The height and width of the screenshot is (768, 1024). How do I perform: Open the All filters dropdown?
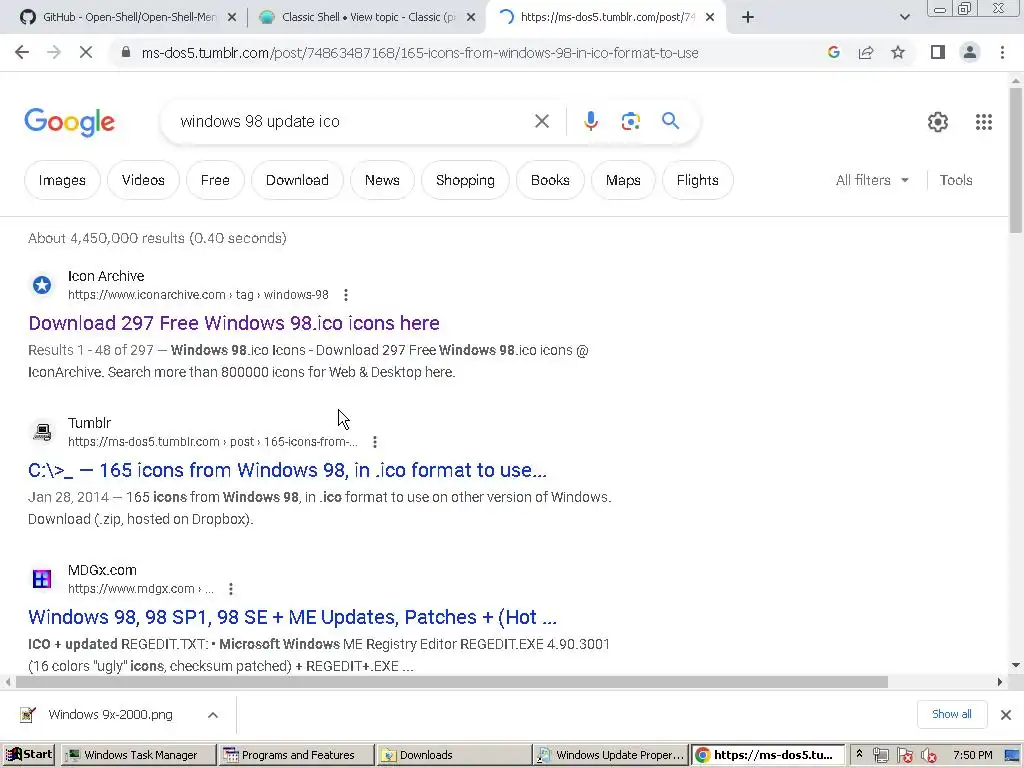(x=872, y=180)
